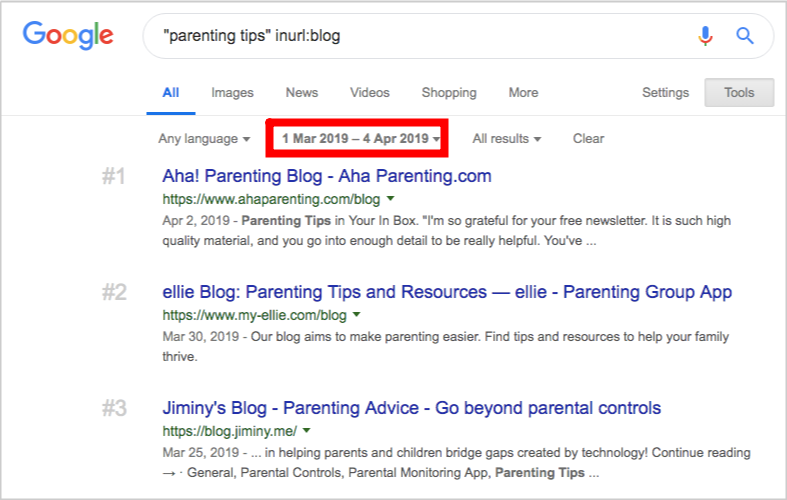Click the snippet text starting 'Mar 25, 2019'
Screen dimensions: 787x500
456,463
